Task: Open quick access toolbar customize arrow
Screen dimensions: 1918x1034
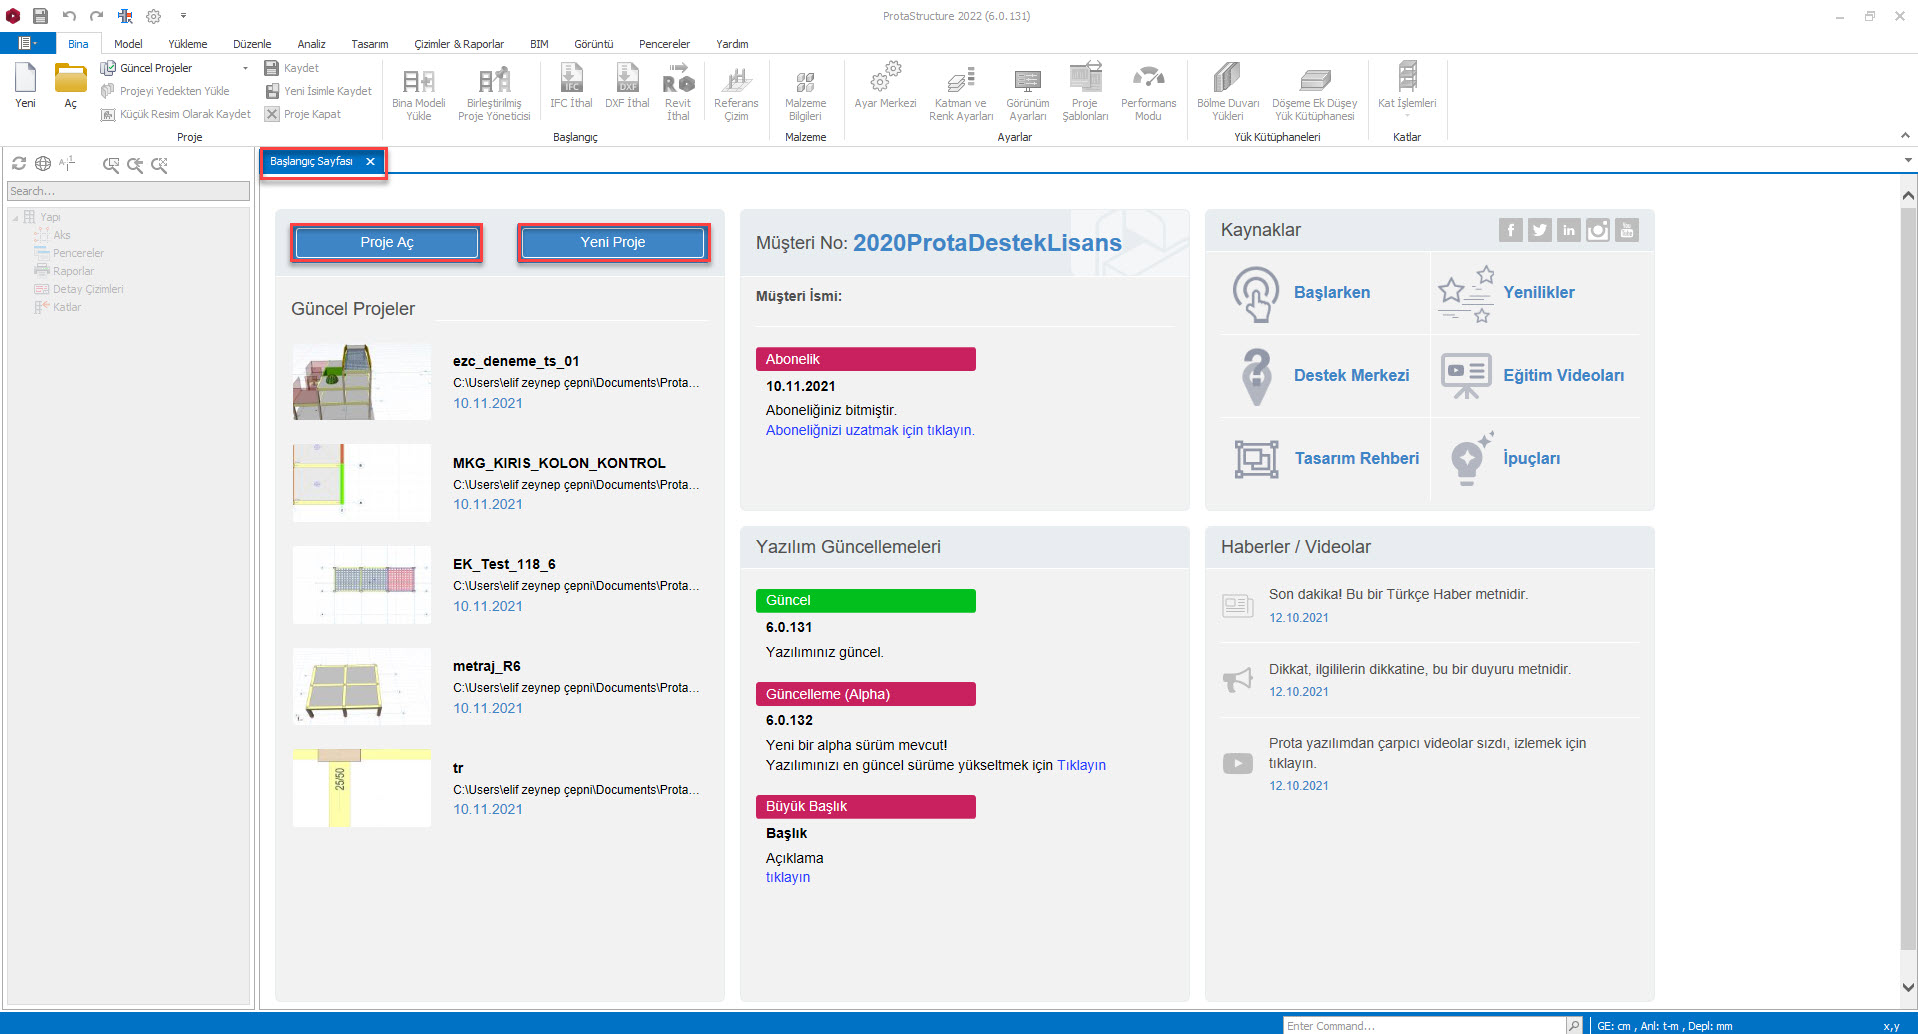Action: click(183, 16)
